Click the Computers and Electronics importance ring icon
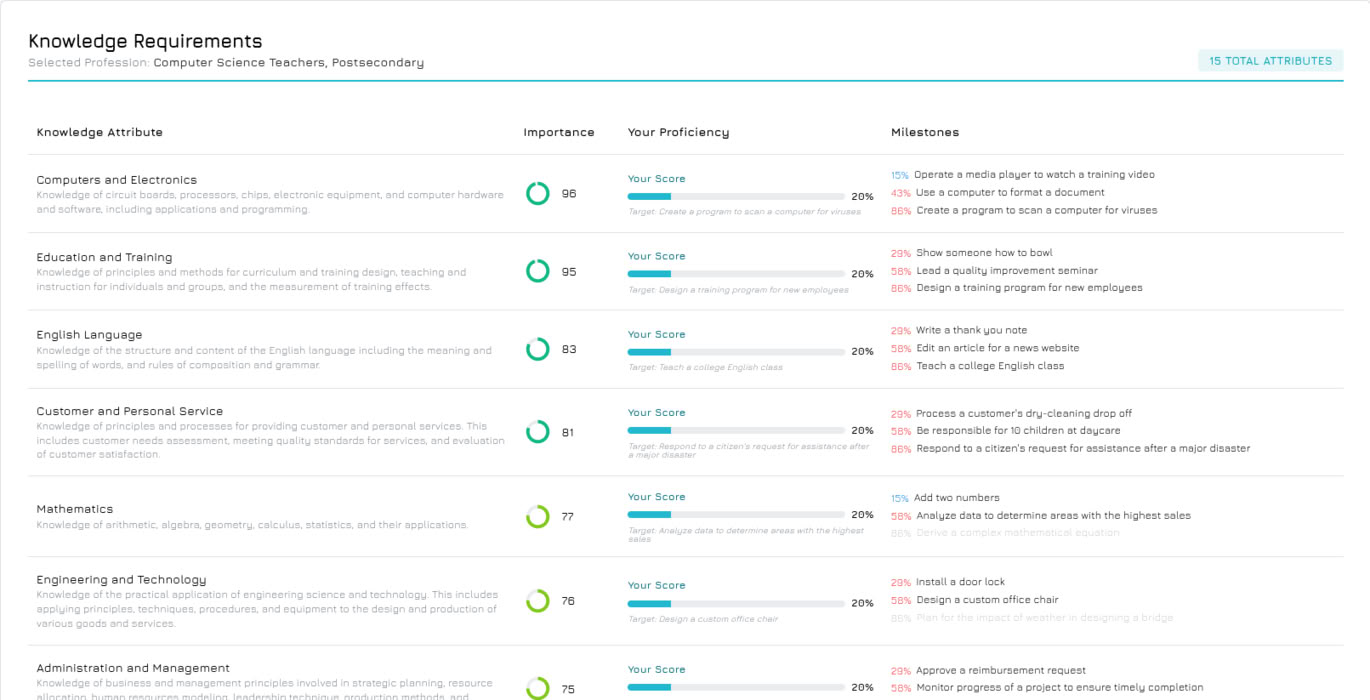This screenshot has height=700, width=1370. (x=538, y=194)
